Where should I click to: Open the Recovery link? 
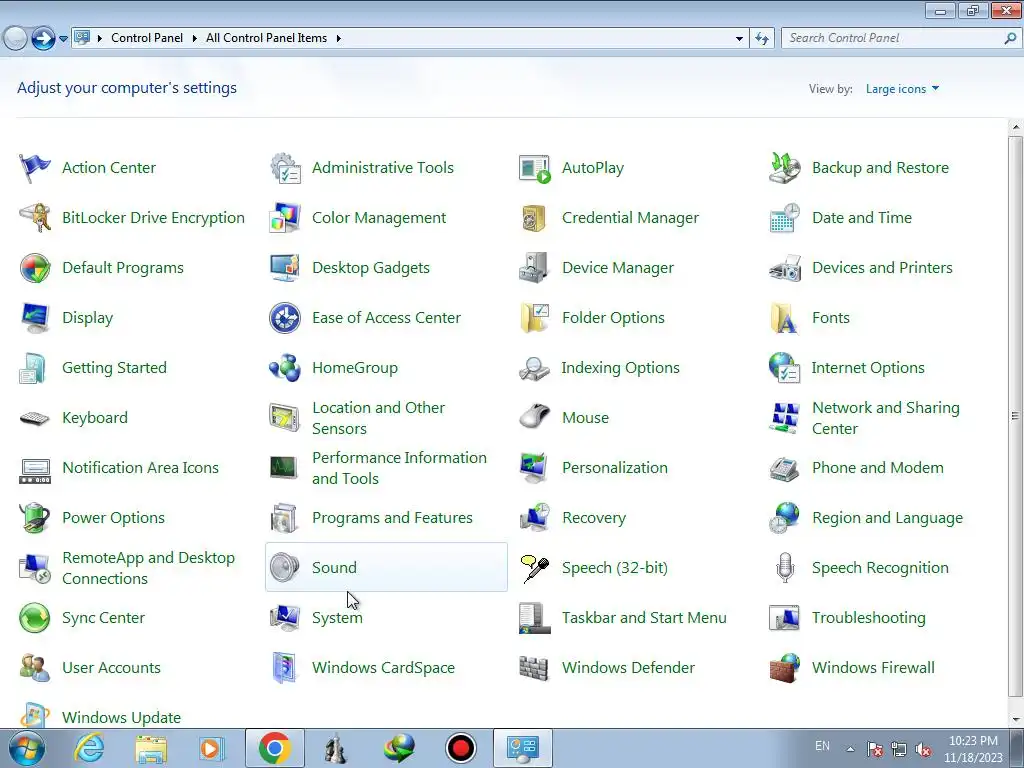594,518
